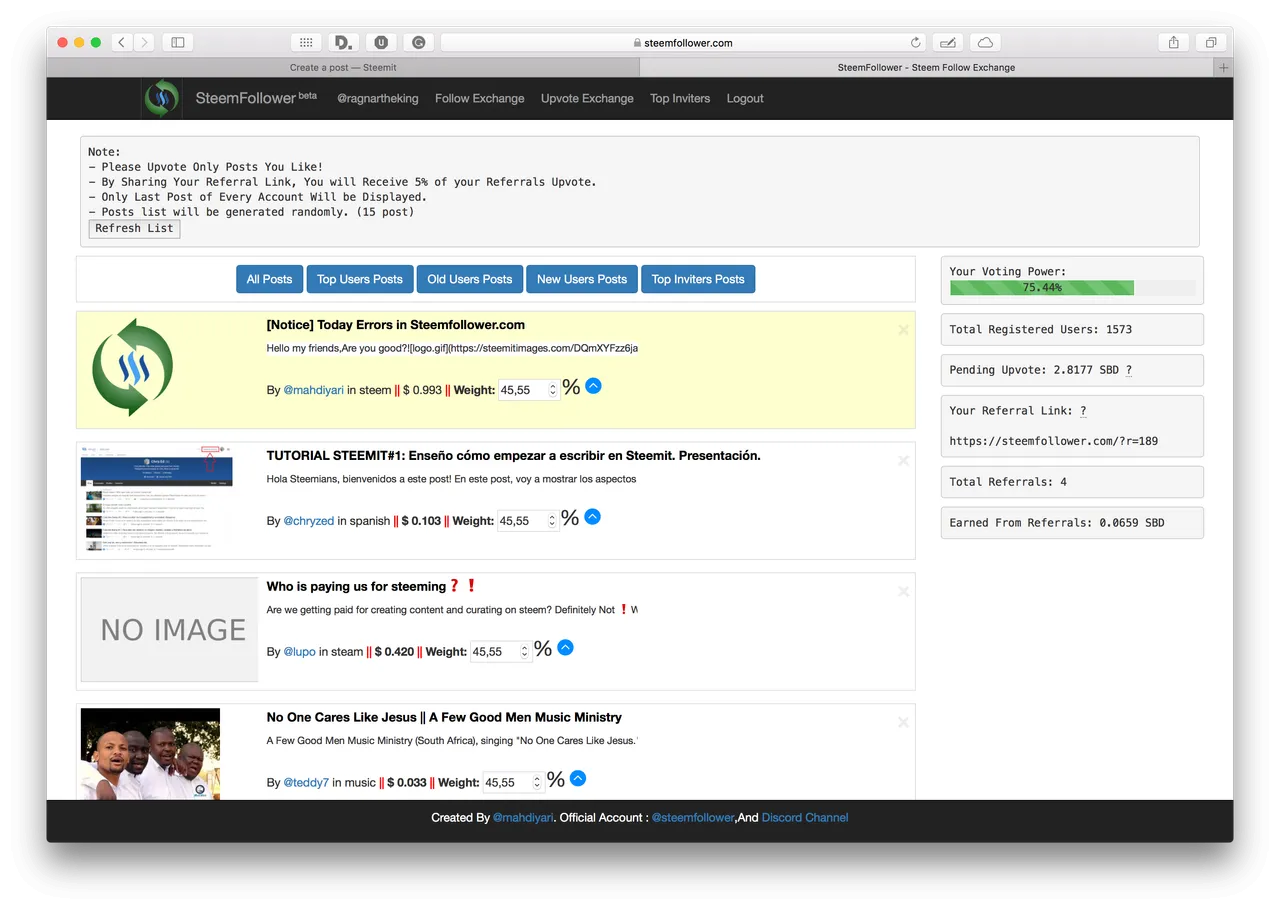
Task: Open the TUTORIAL STEEMIT#1 post thumbnail
Action: point(157,501)
